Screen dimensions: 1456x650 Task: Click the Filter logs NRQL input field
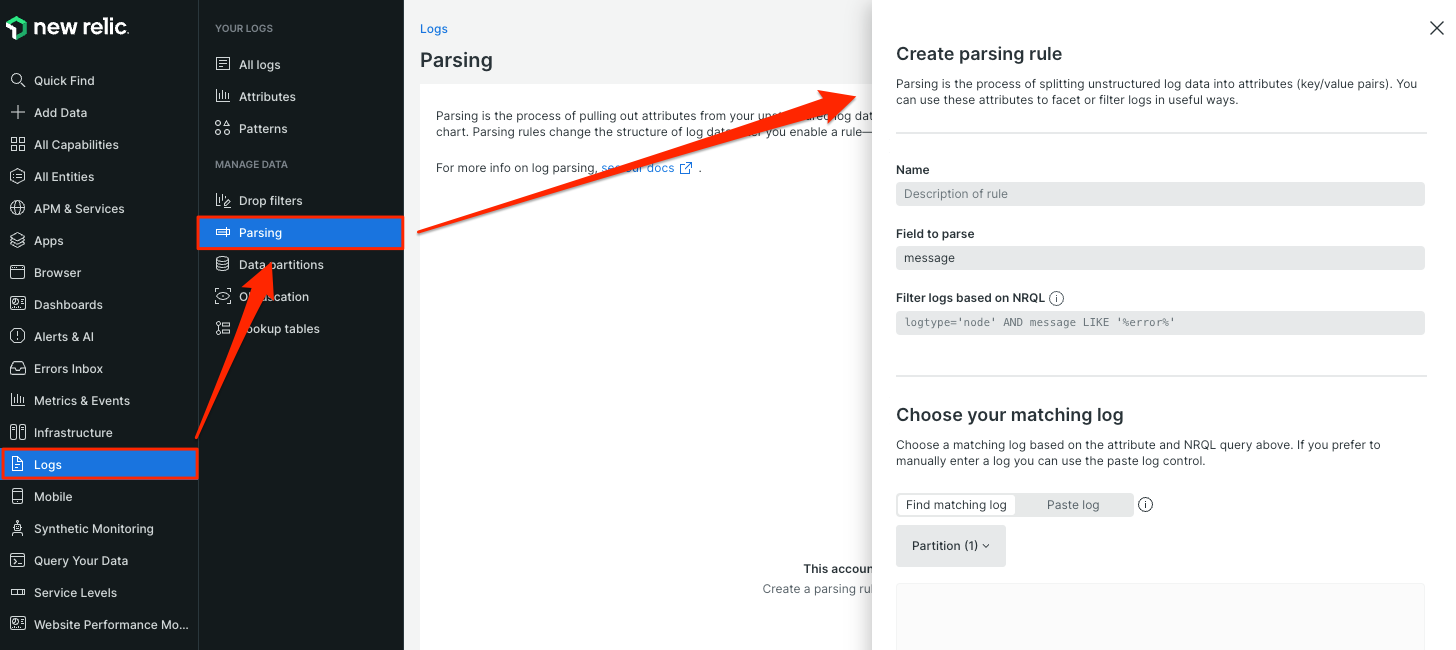click(x=1160, y=323)
